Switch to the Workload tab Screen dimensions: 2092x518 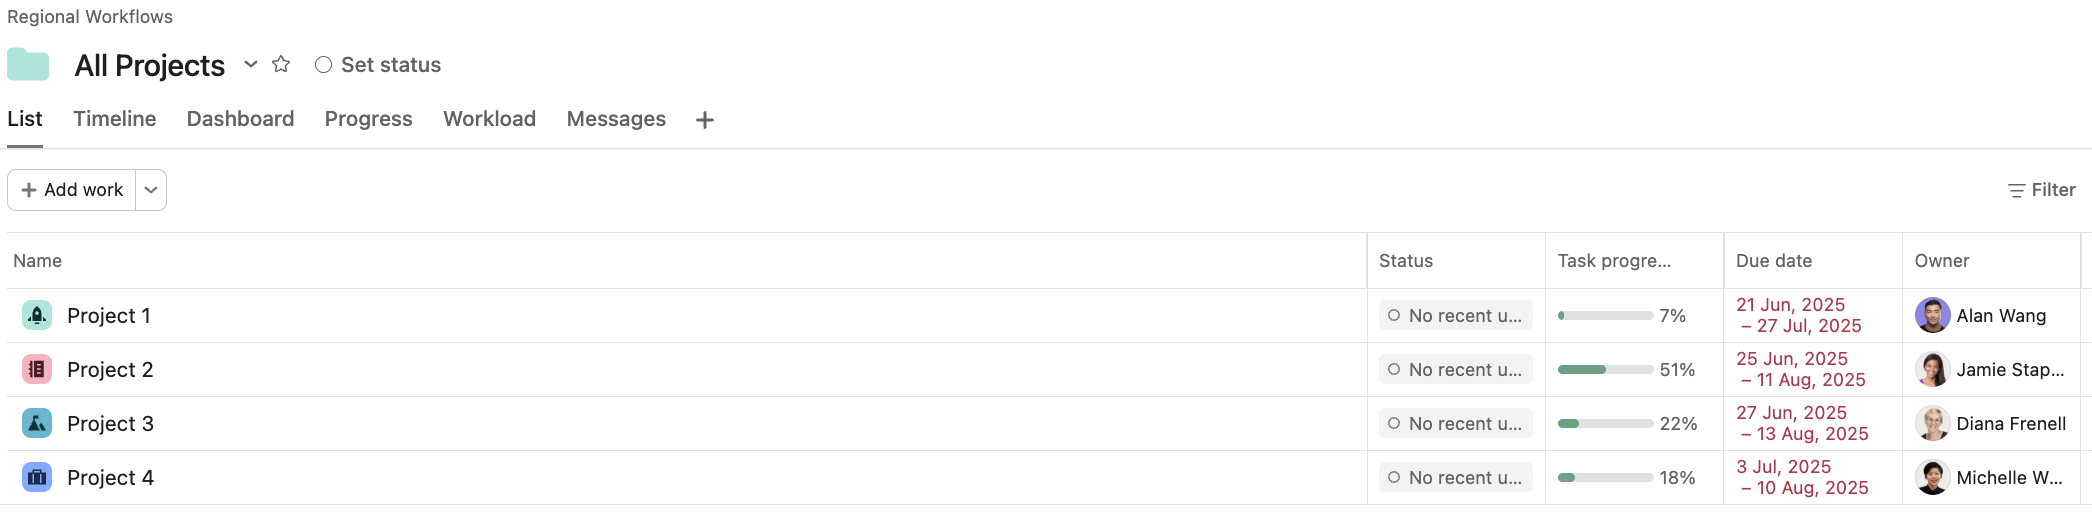490,119
